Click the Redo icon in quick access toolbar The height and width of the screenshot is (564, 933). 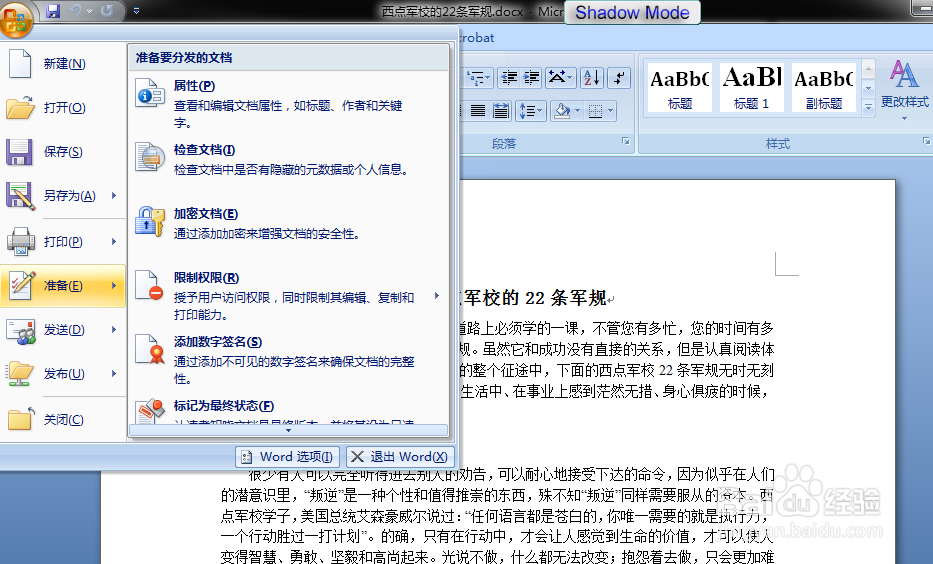[107, 11]
